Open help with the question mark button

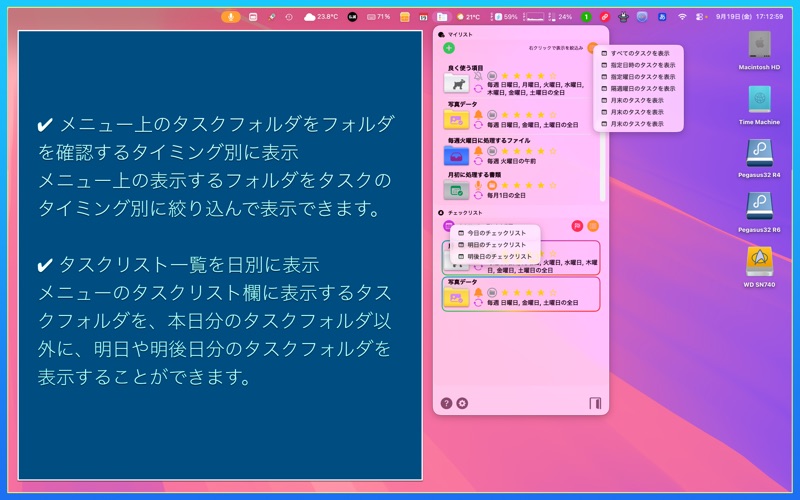point(446,403)
